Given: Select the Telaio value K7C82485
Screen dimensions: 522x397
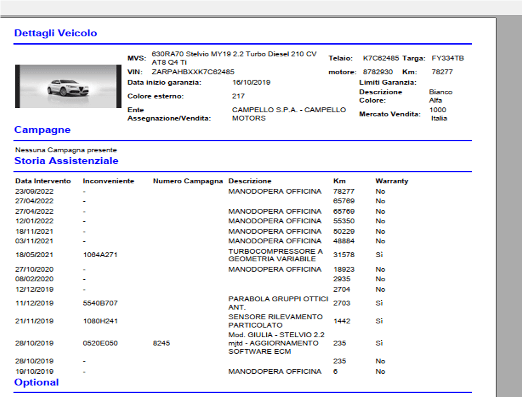Looking at the screenshot, I should (x=381, y=58).
